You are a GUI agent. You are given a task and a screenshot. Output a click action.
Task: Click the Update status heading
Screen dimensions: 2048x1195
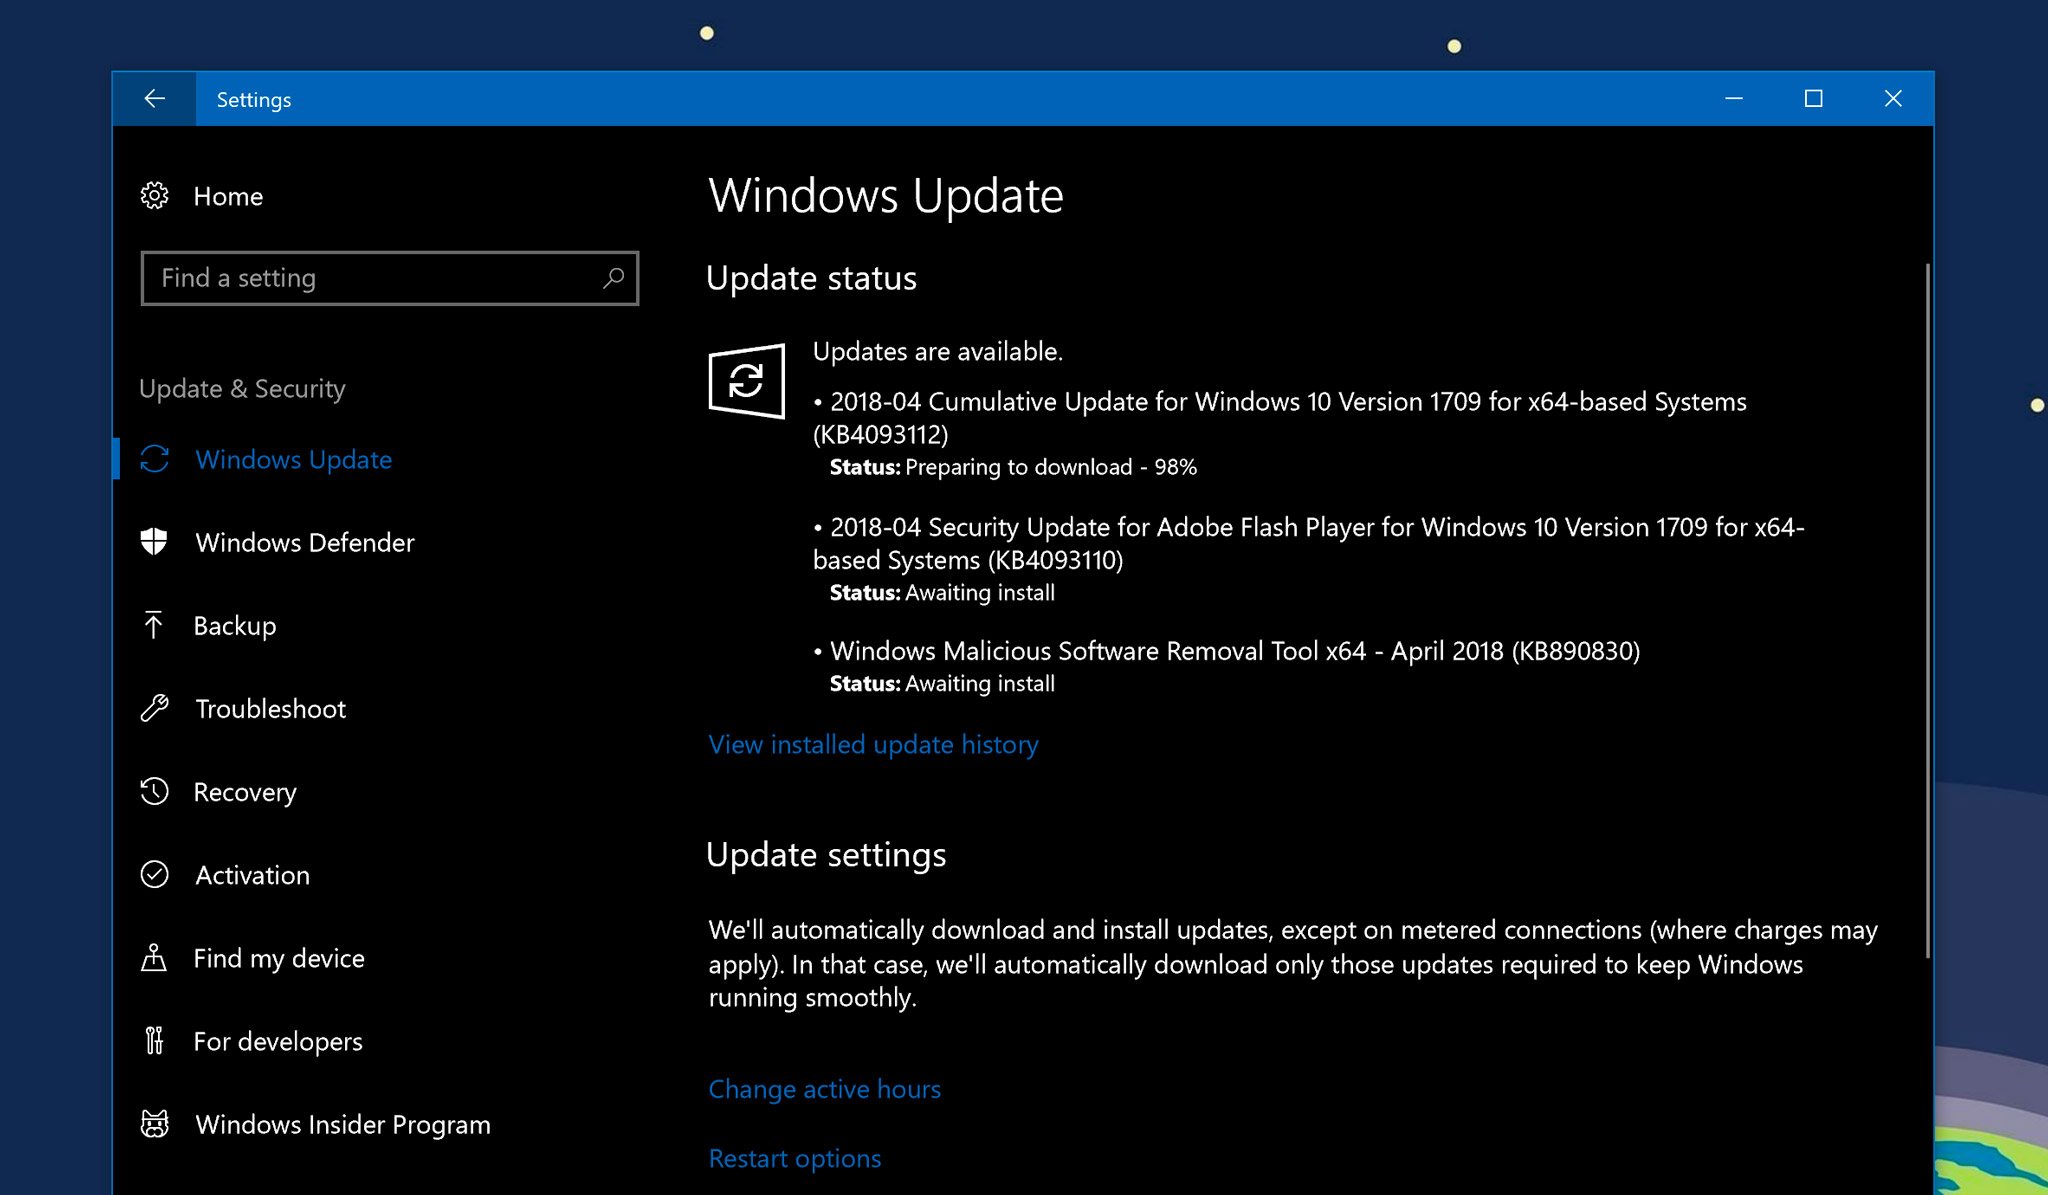[x=811, y=277]
